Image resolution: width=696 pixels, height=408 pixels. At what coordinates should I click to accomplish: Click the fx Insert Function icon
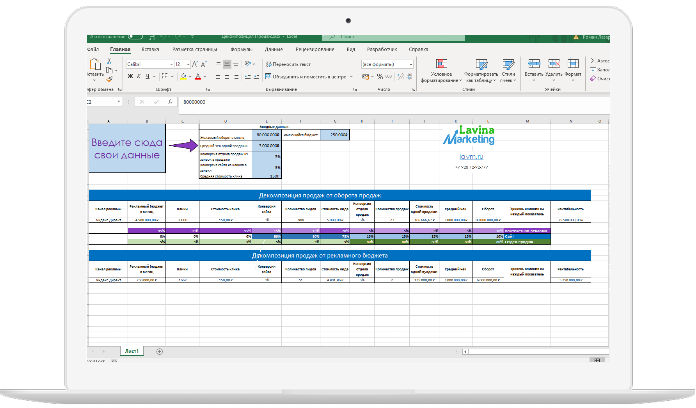[x=170, y=102]
